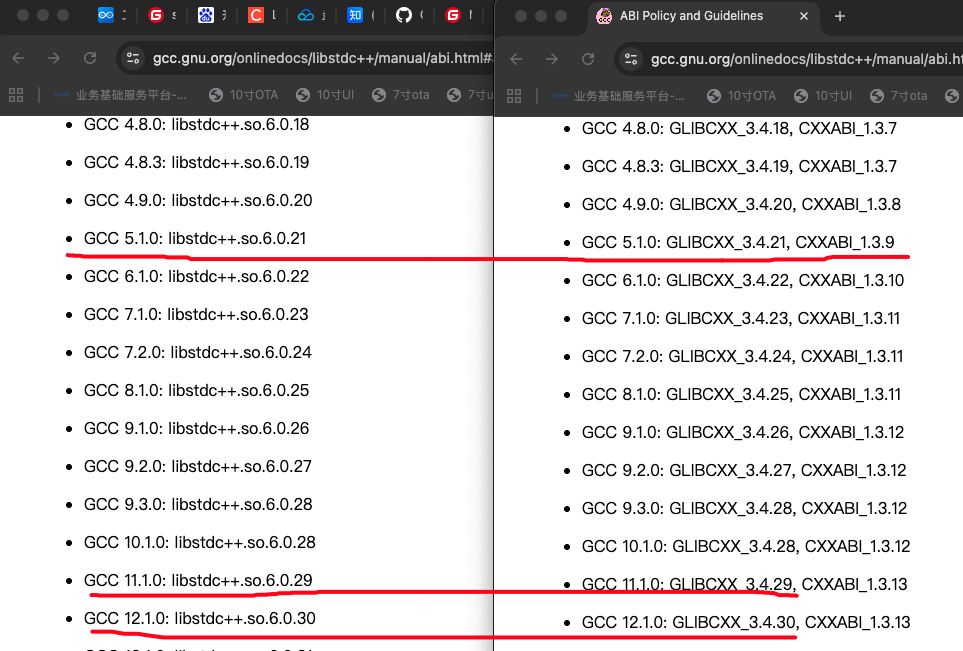
Task: Switch to the orange C-icon tab
Action: [x=255, y=15]
